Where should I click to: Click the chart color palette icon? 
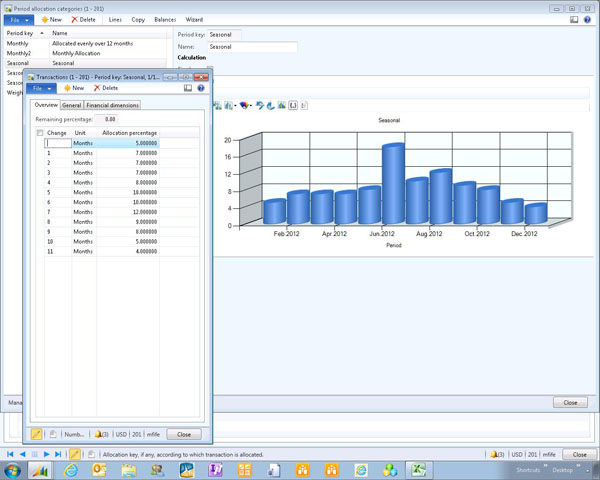[x=245, y=105]
